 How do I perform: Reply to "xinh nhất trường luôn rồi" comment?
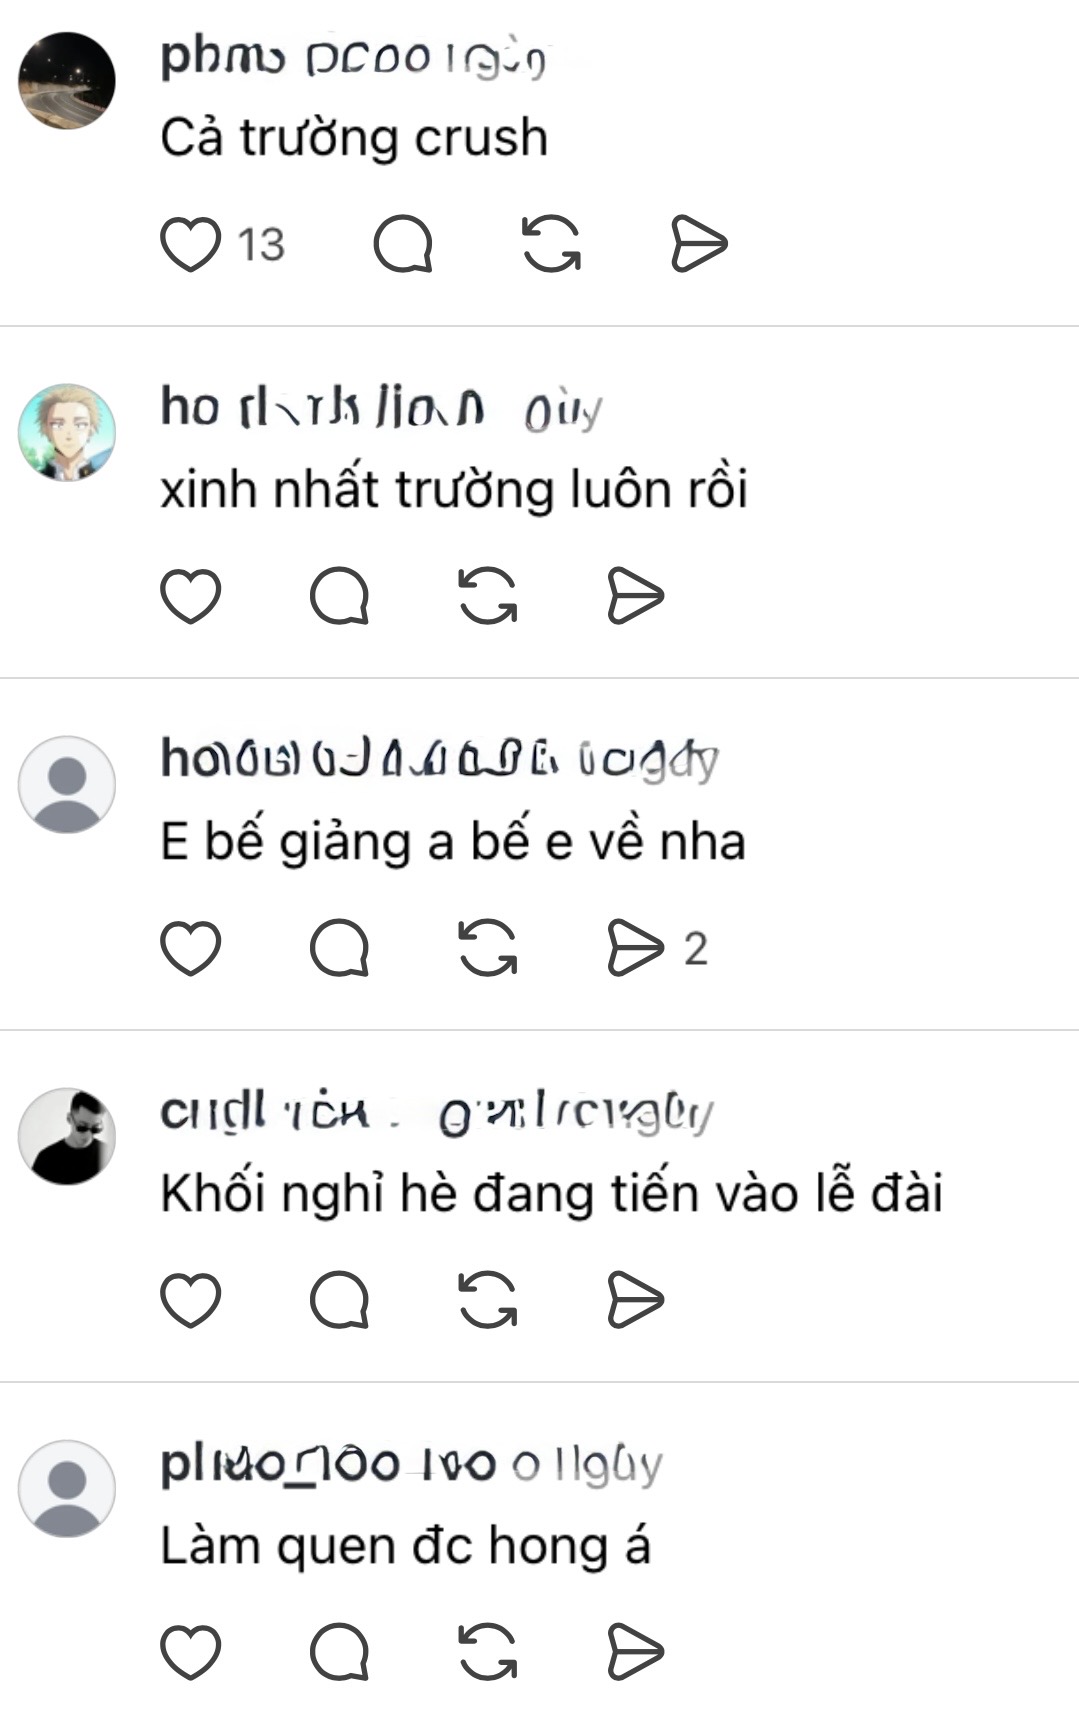click(x=340, y=596)
